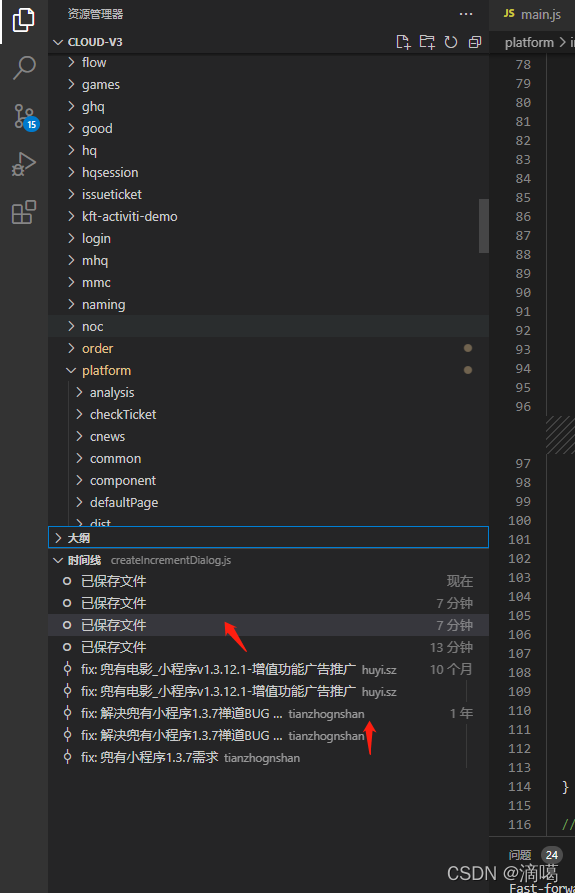This screenshot has width=575, height=893.
Task: Open Source Control with 15 changes
Action: pyautogui.click(x=25, y=117)
